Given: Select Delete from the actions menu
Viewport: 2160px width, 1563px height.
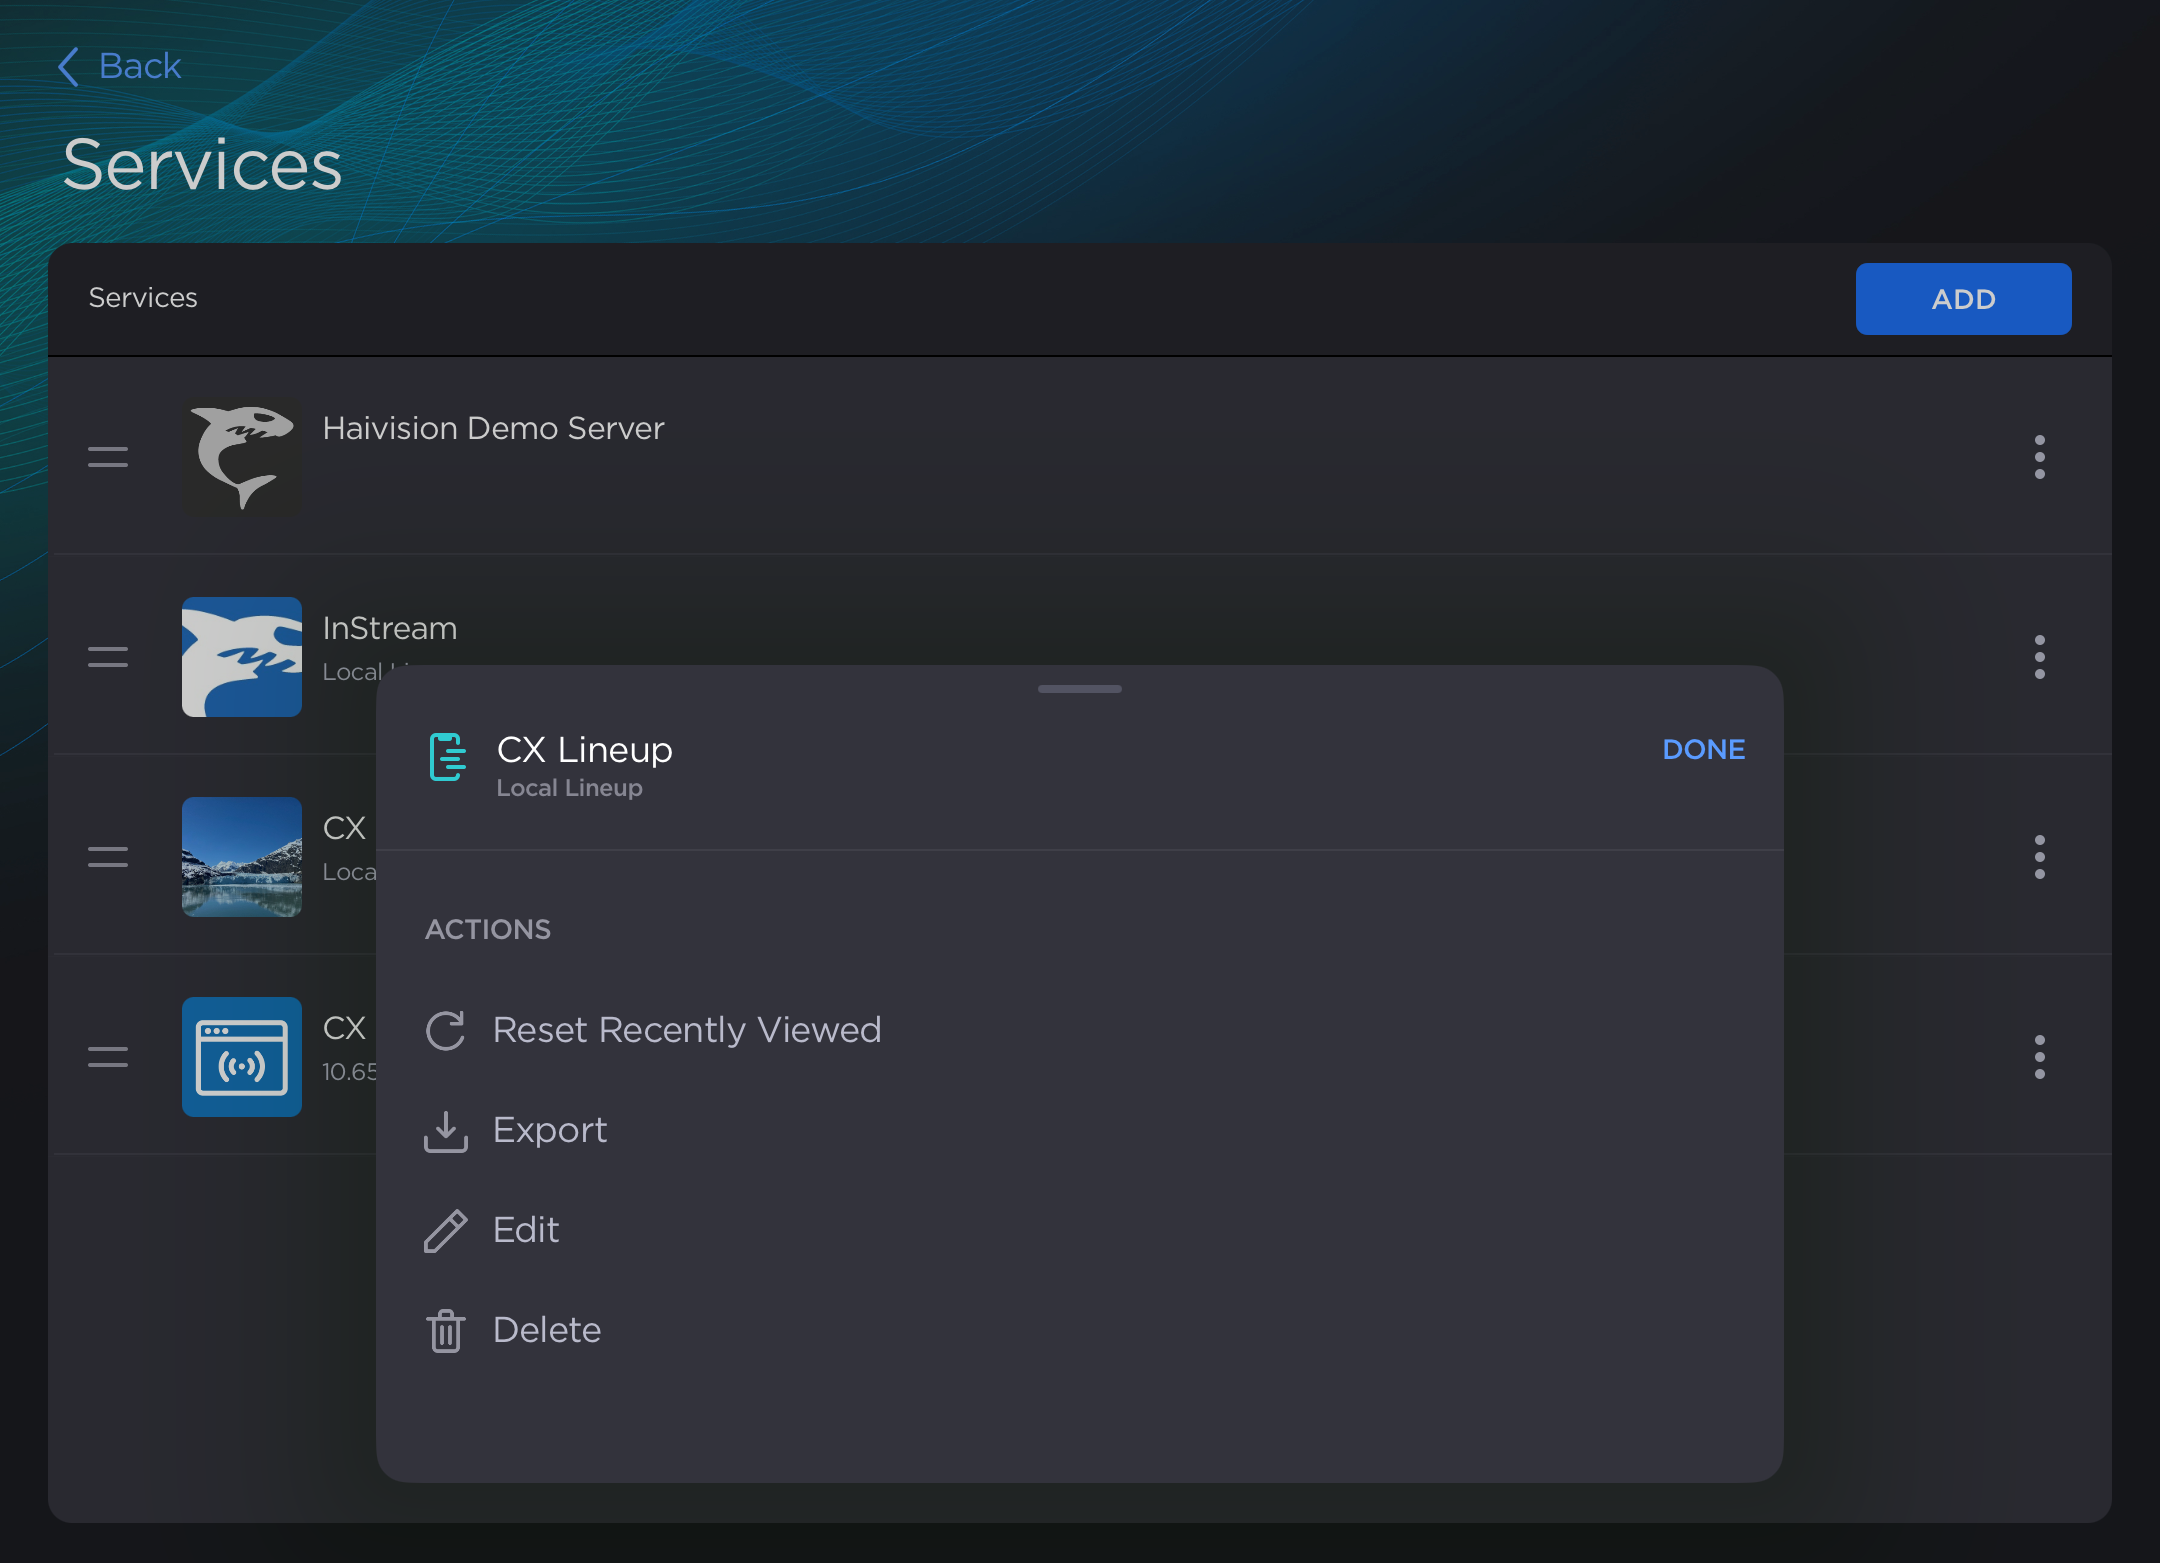Looking at the screenshot, I should [545, 1330].
